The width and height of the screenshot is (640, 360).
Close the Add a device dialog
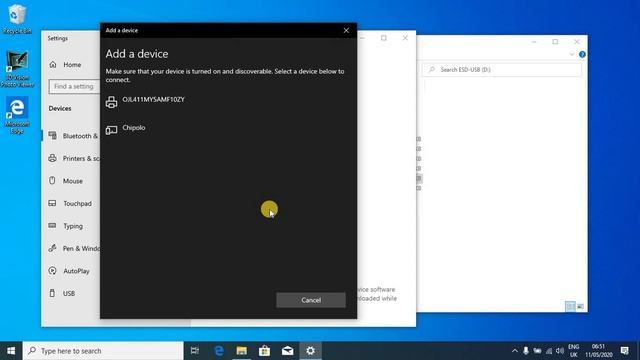click(x=346, y=30)
